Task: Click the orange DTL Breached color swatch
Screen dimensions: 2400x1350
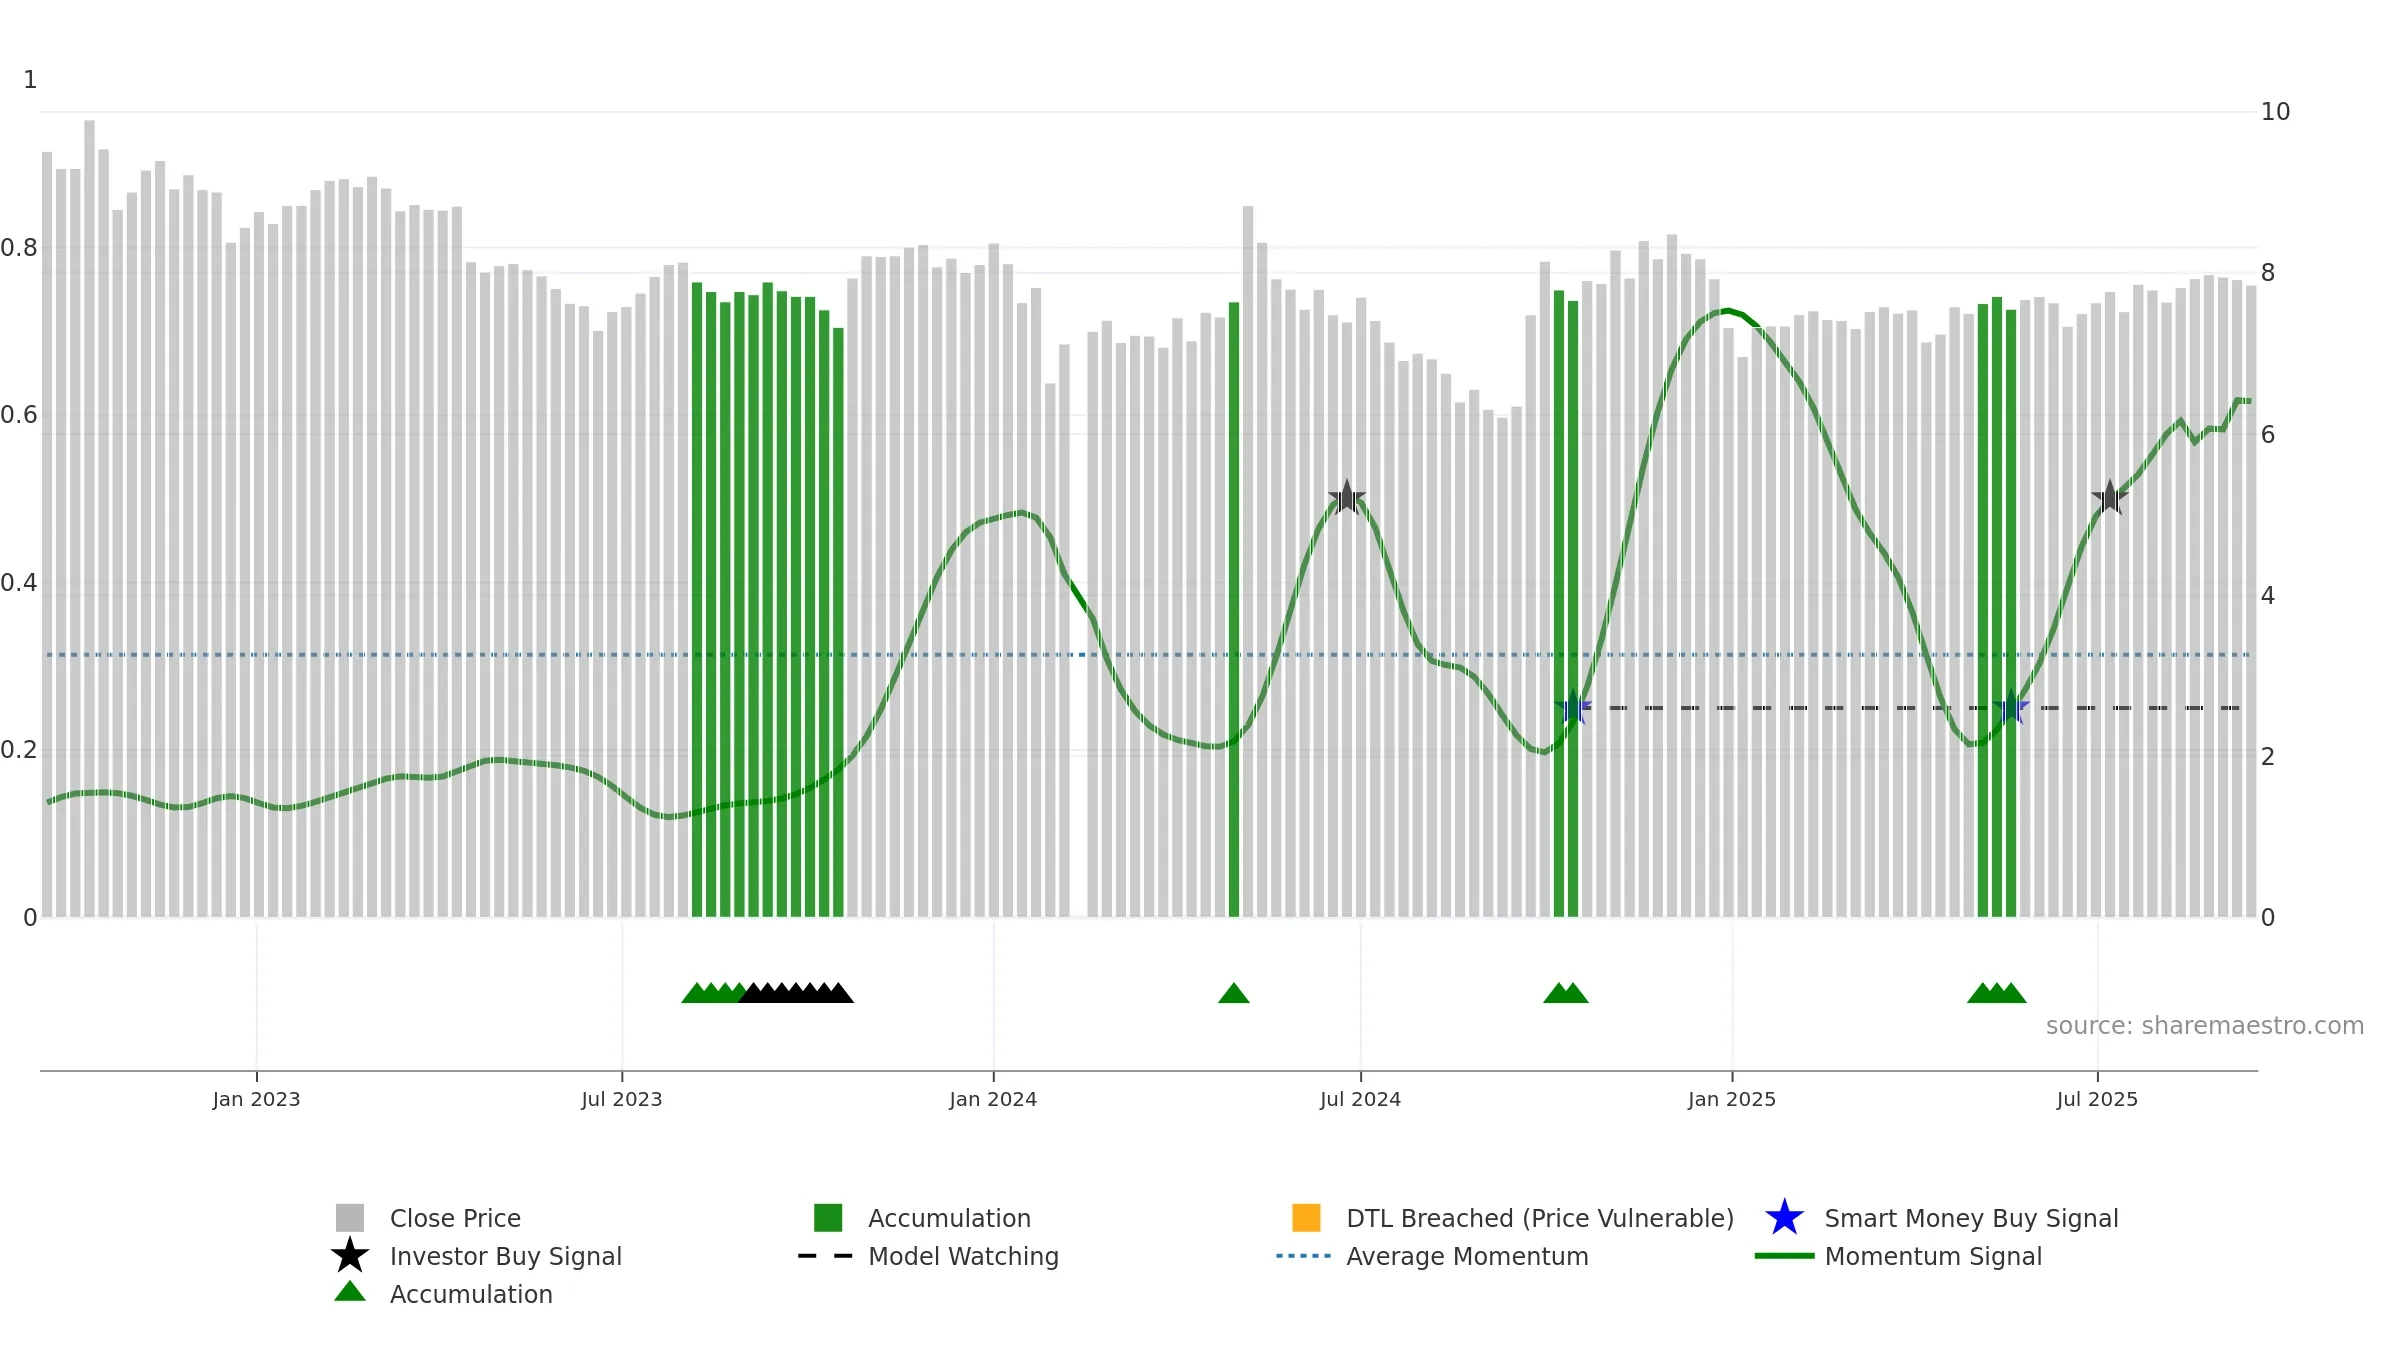Action: pos(1306,1218)
